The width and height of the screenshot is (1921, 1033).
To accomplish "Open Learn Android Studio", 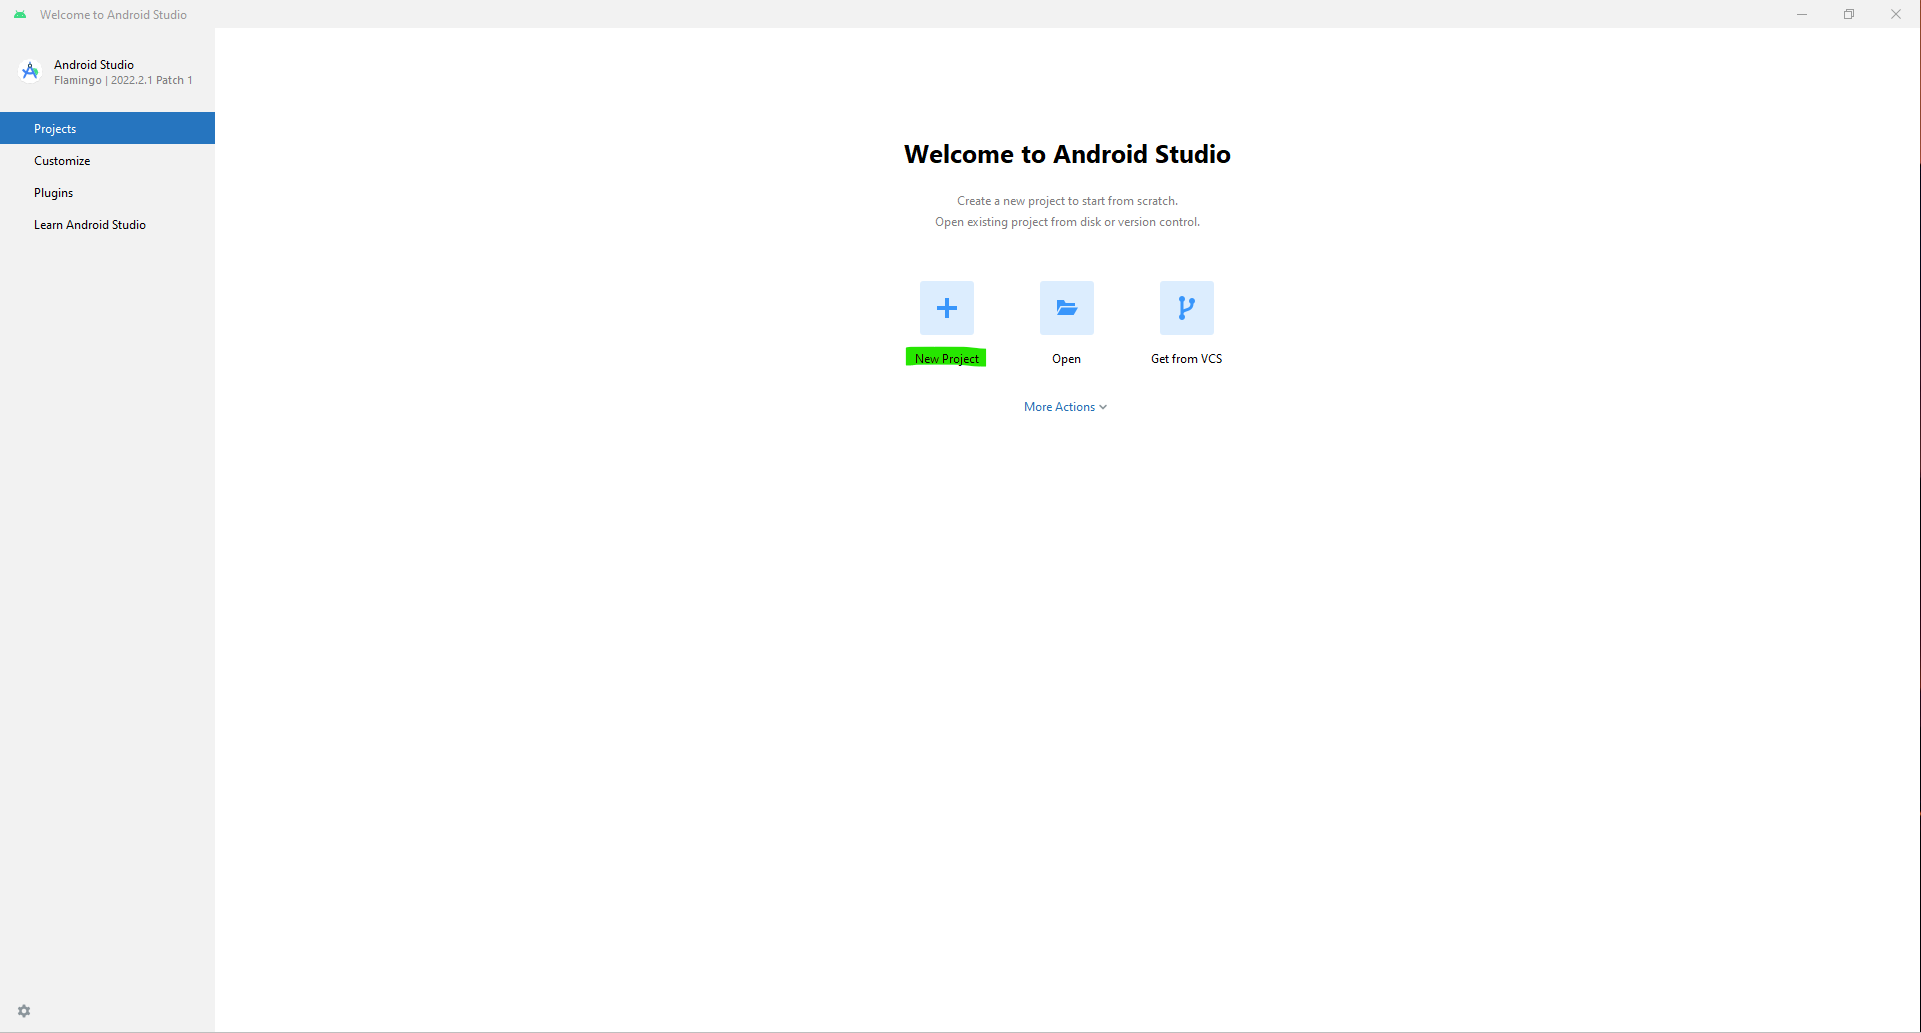I will [90, 224].
